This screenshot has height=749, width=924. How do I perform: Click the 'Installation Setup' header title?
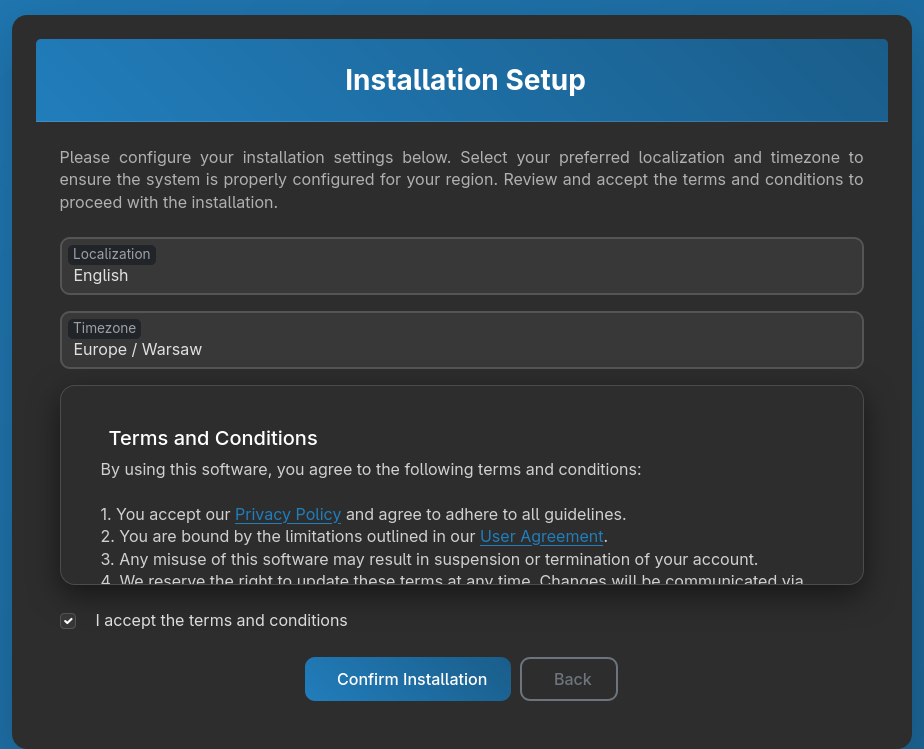click(465, 80)
